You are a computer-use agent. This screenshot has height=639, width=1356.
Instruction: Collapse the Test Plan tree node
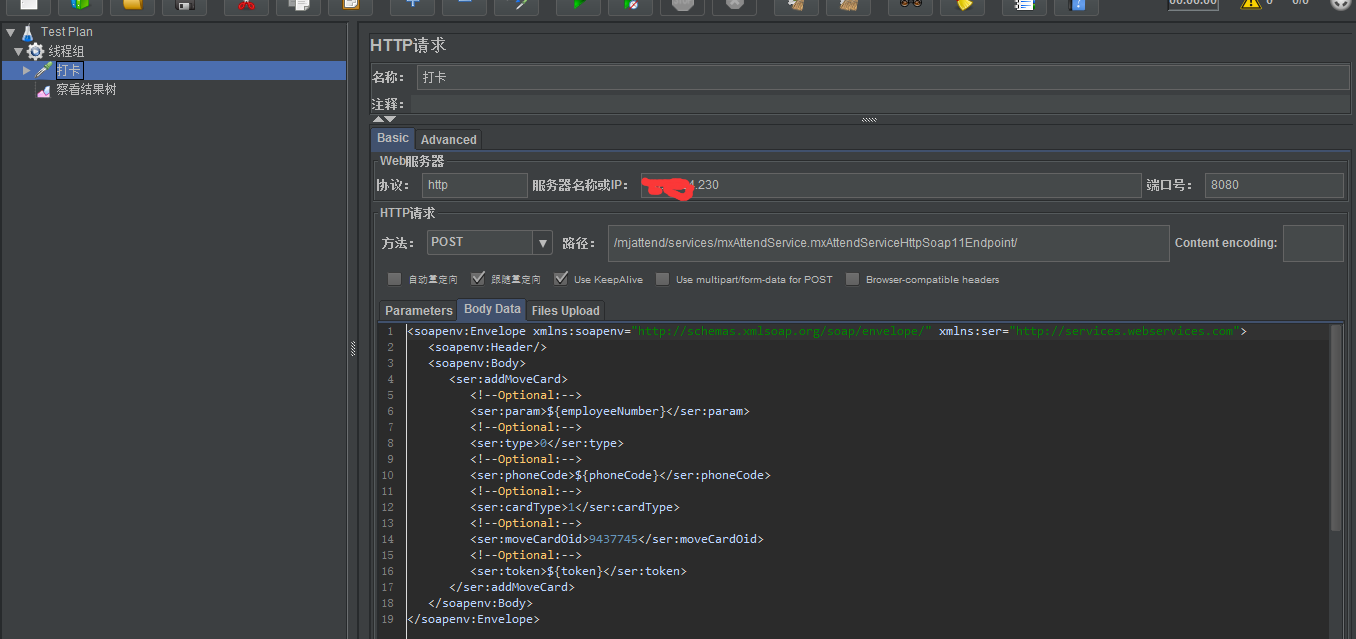click(10, 32)
